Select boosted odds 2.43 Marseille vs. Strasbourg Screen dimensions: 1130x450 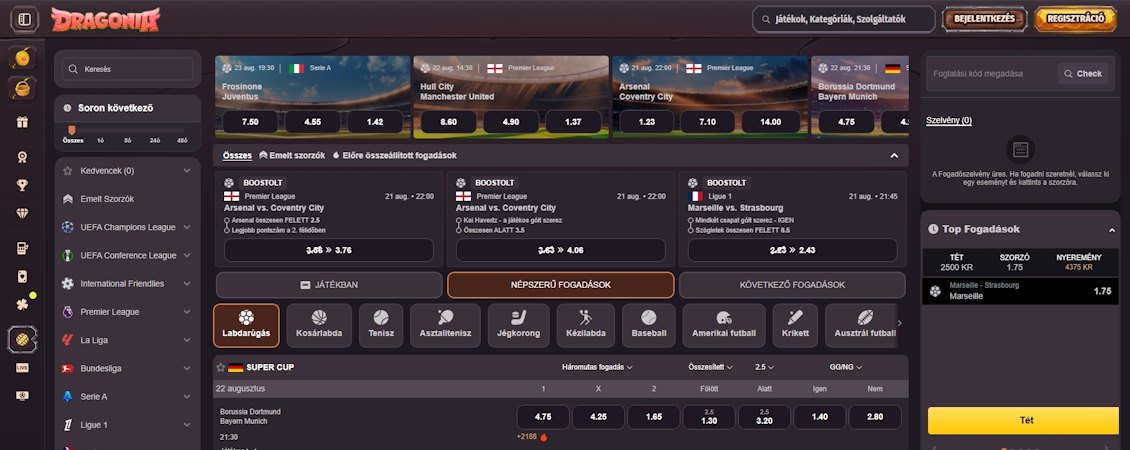tap(792, 250)
